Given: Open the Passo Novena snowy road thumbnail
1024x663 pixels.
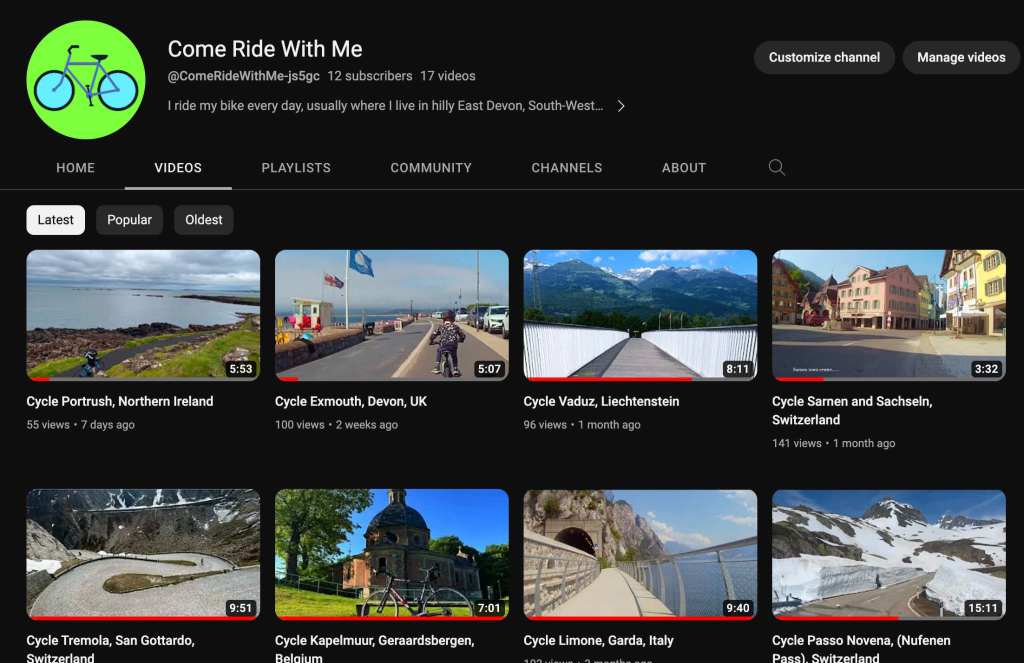Looking at the screenshot, I should [x=888, y=553].
